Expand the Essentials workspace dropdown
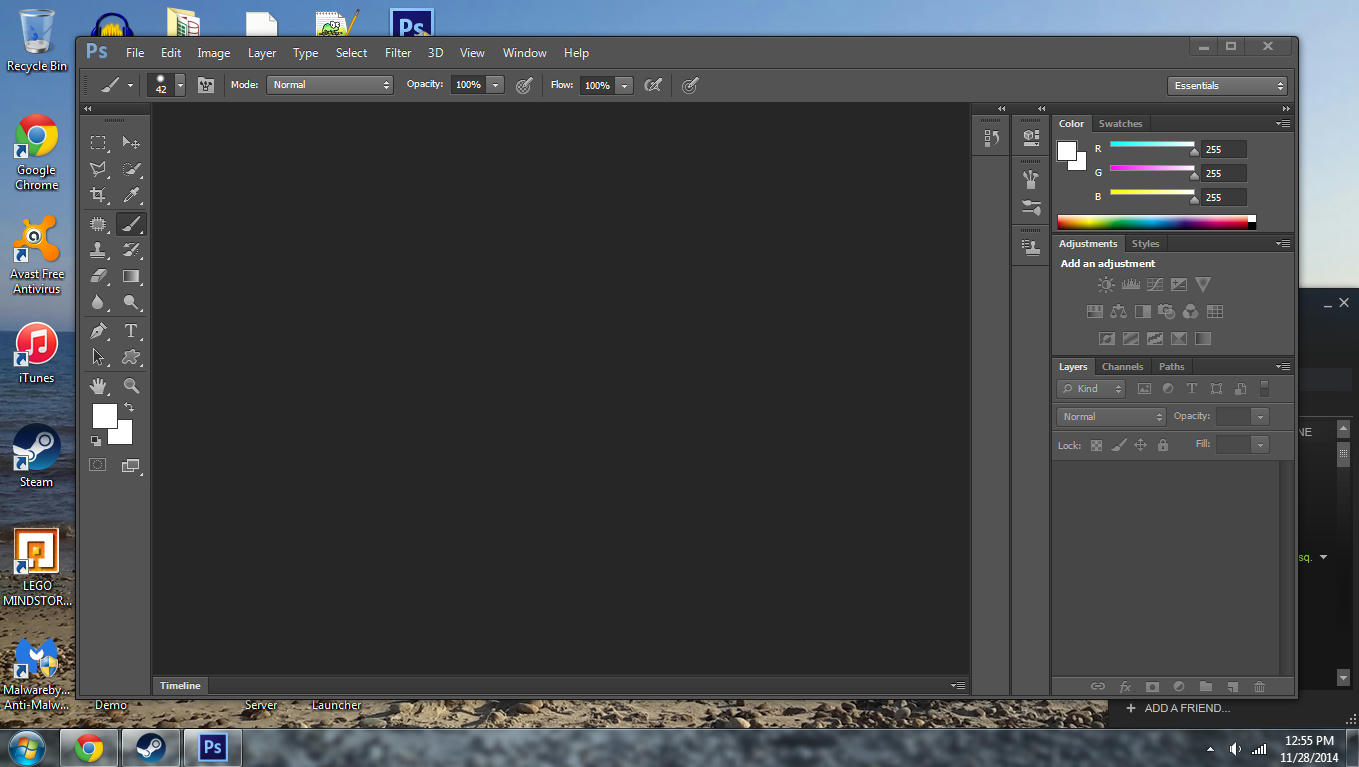 click(1227, 86)
